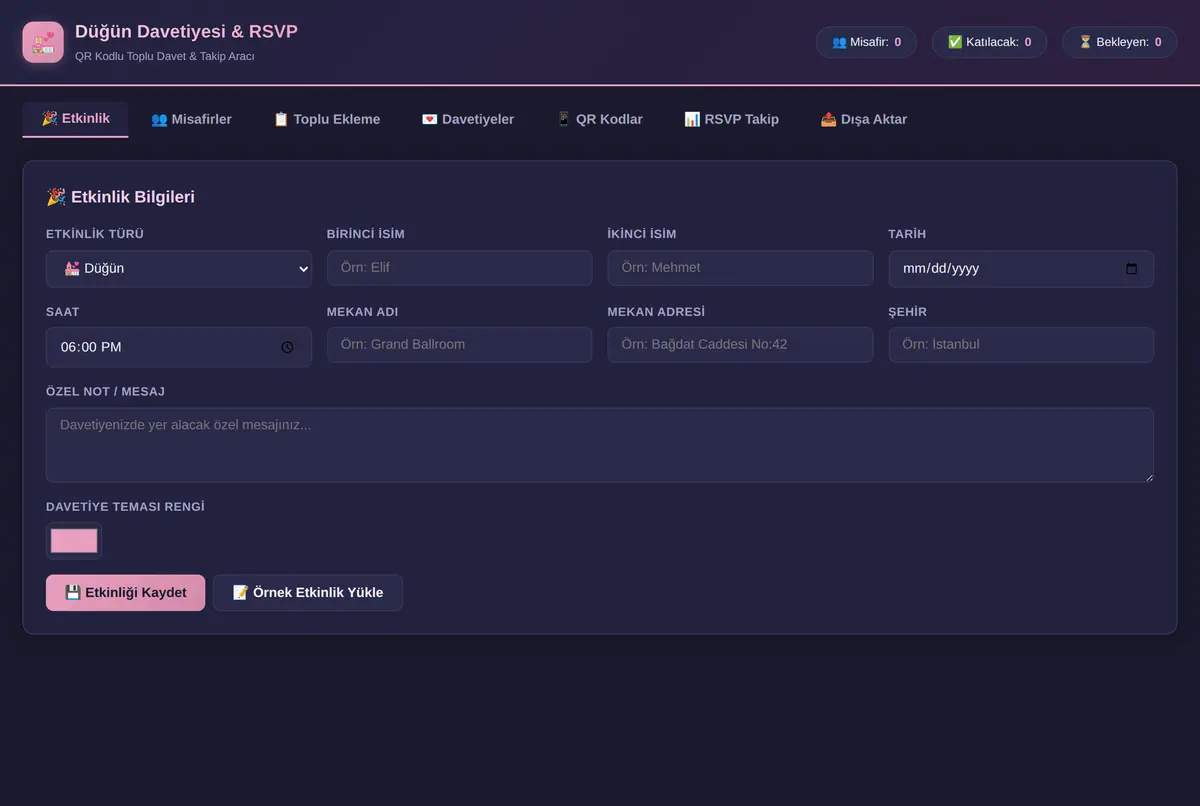Click the Örnek Etkinlik Yükle button
This screenshot has width=1200, height=806.
(x=308, y=592)
